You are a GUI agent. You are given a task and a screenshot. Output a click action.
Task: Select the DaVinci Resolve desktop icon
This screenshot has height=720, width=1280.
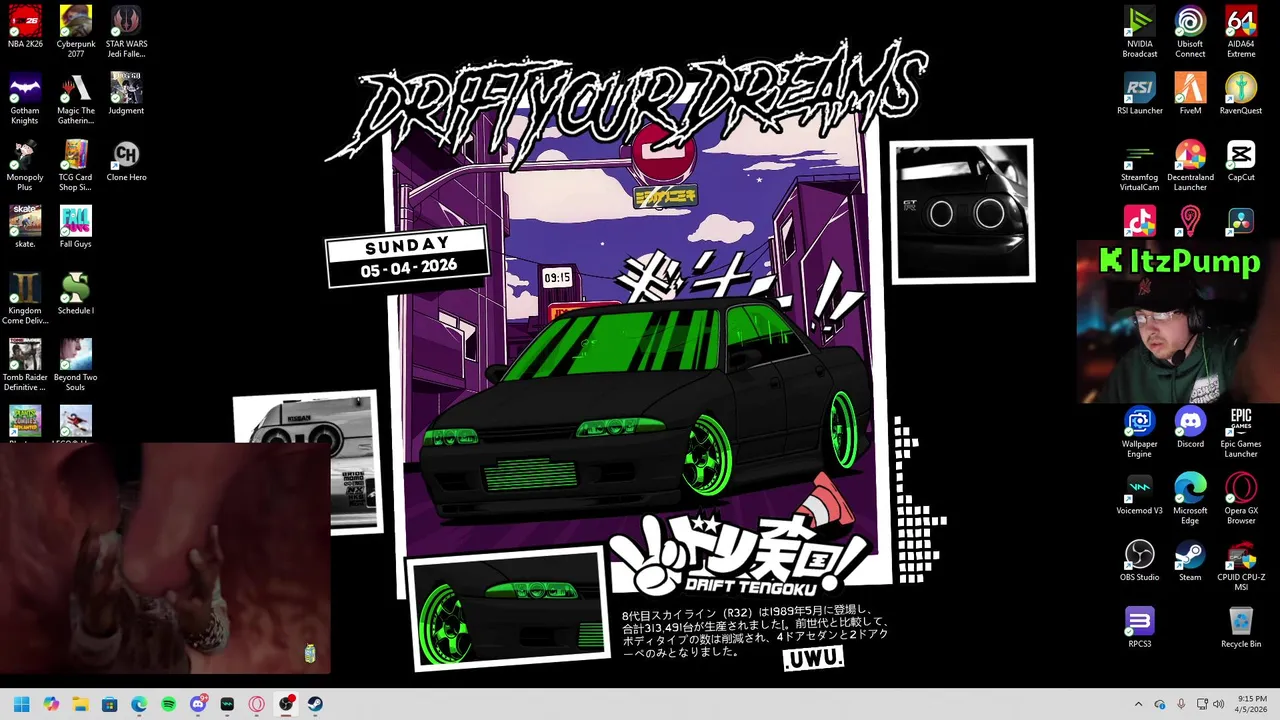[1241, 221]
